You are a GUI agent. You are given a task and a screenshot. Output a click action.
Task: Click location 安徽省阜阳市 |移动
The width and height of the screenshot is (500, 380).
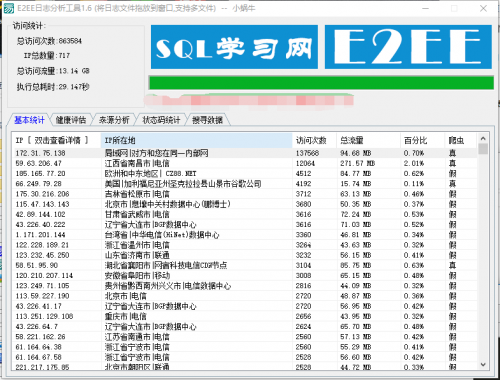pyautogui.click(x=137, y=276)
